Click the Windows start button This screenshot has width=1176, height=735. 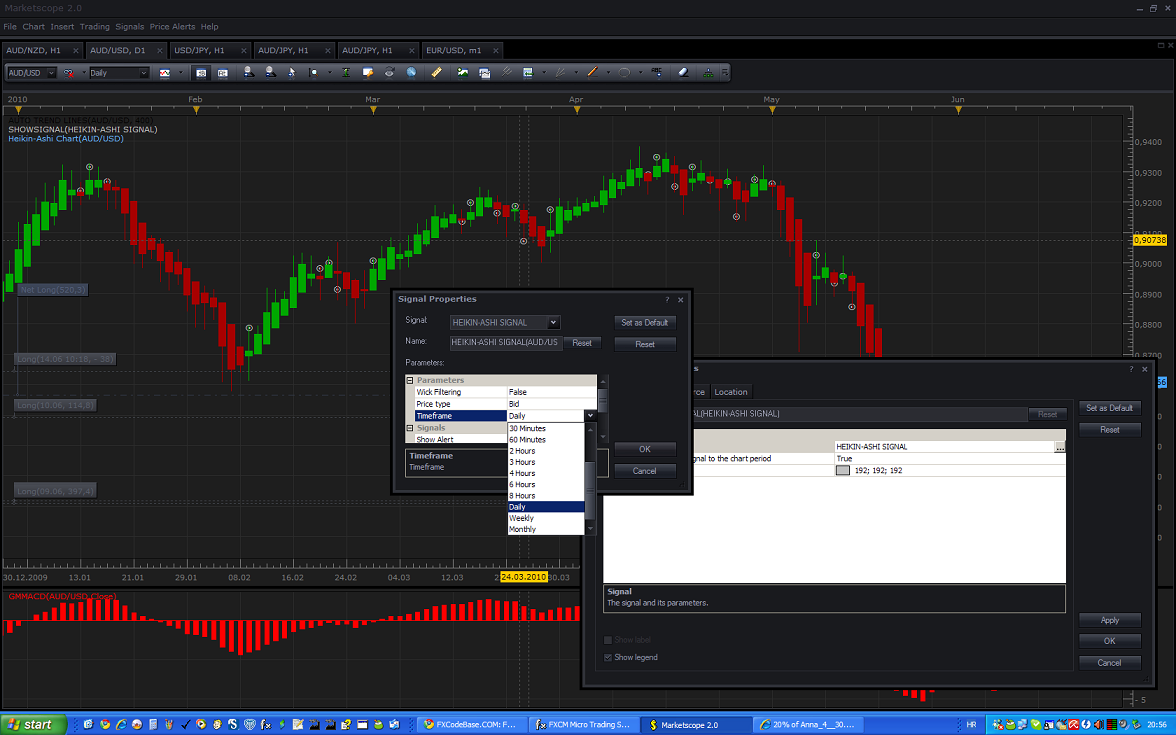click(32, 724)
